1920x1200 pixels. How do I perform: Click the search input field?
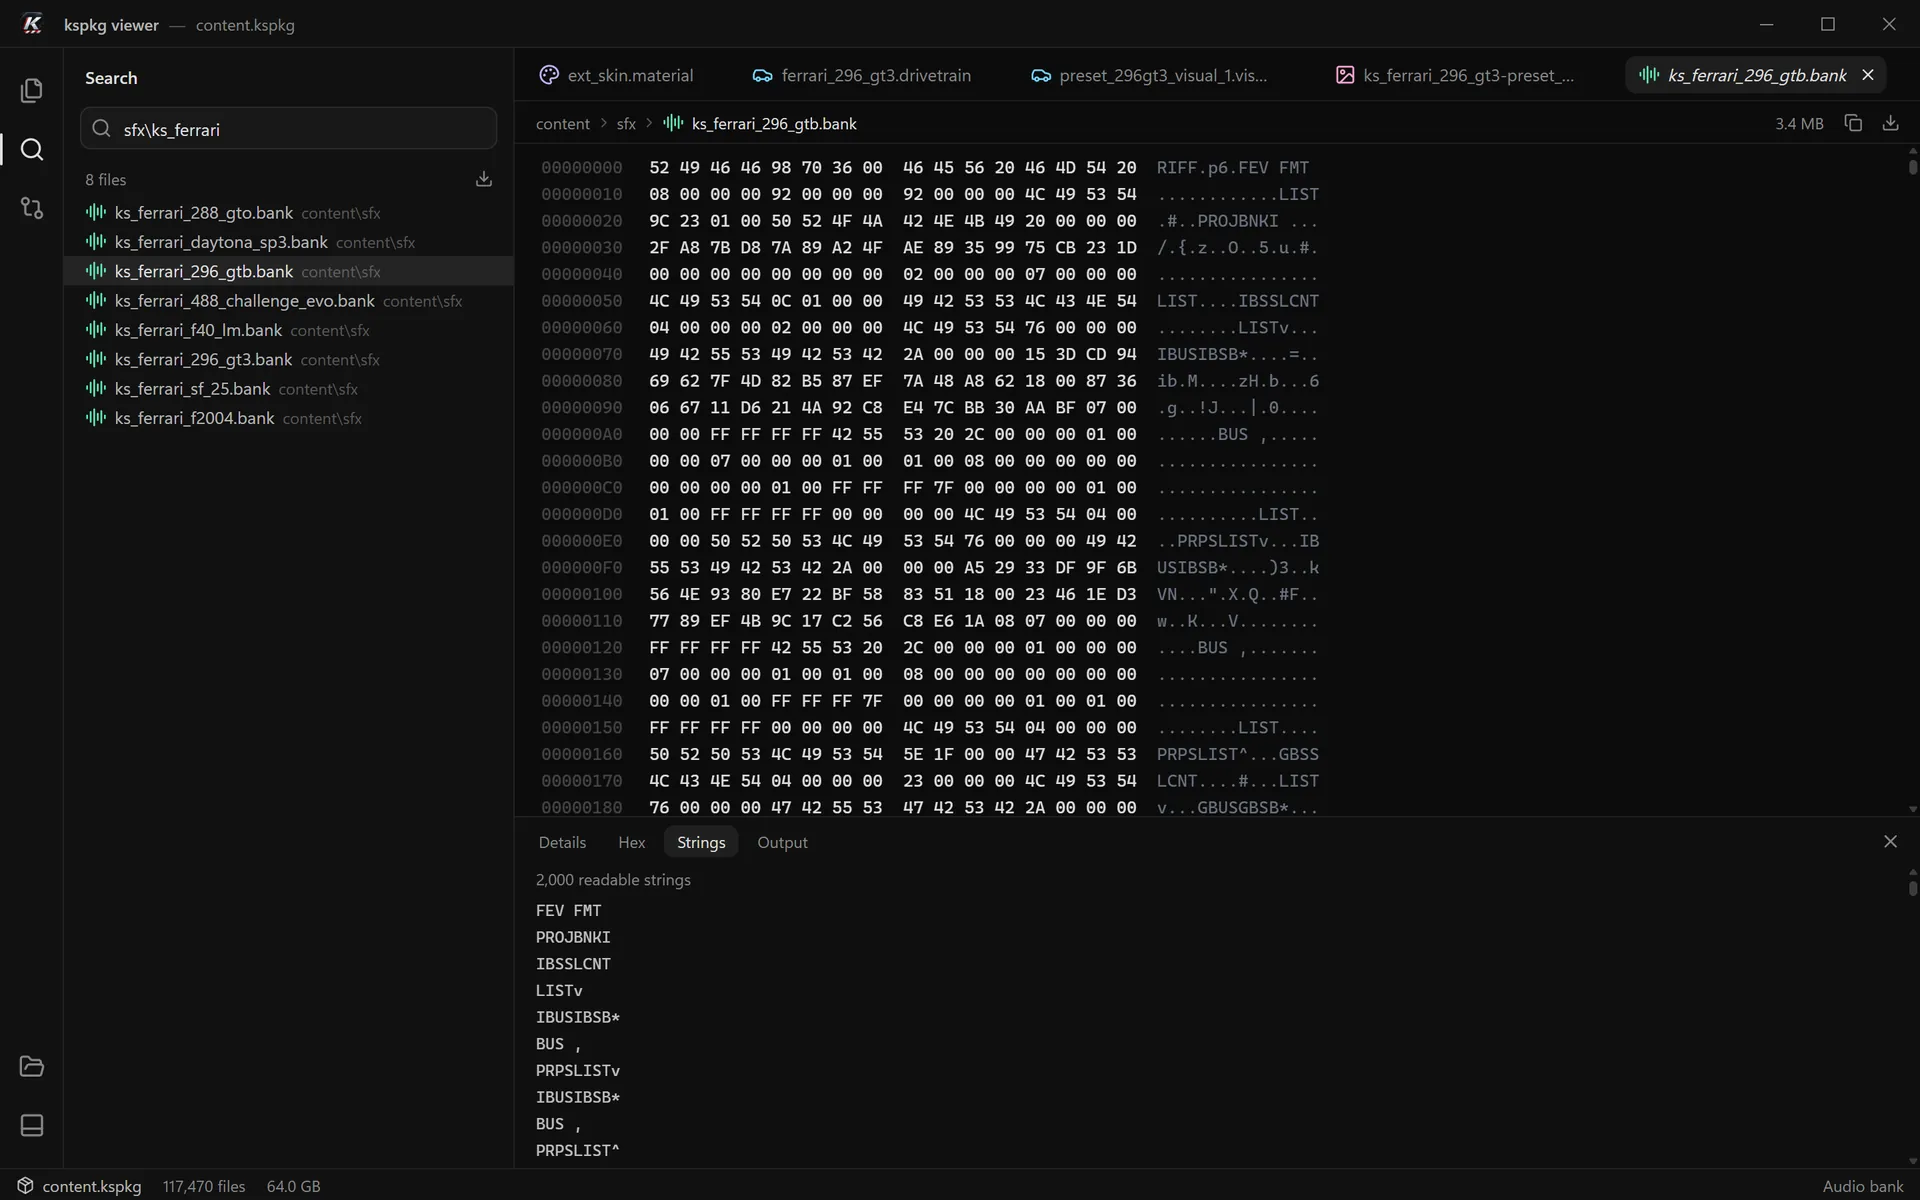(x=289, y=129)
